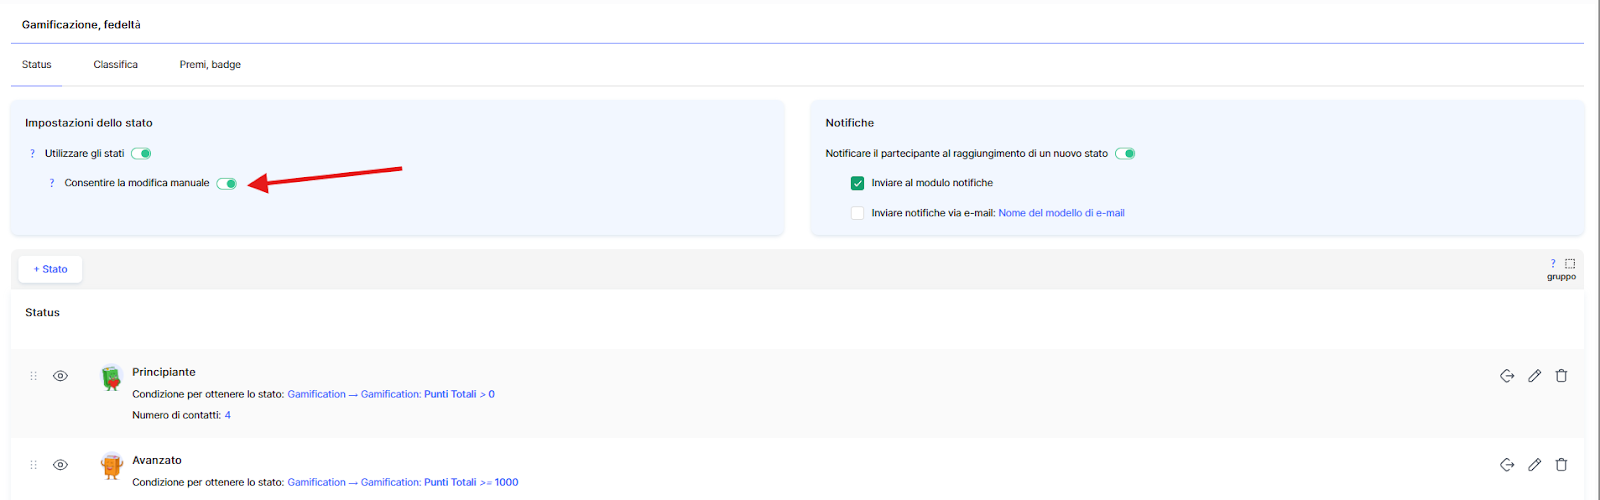Toggle the Utilizzare gli stati switch
Screen dimensions: 1600x500
click(x=141, y=154)
